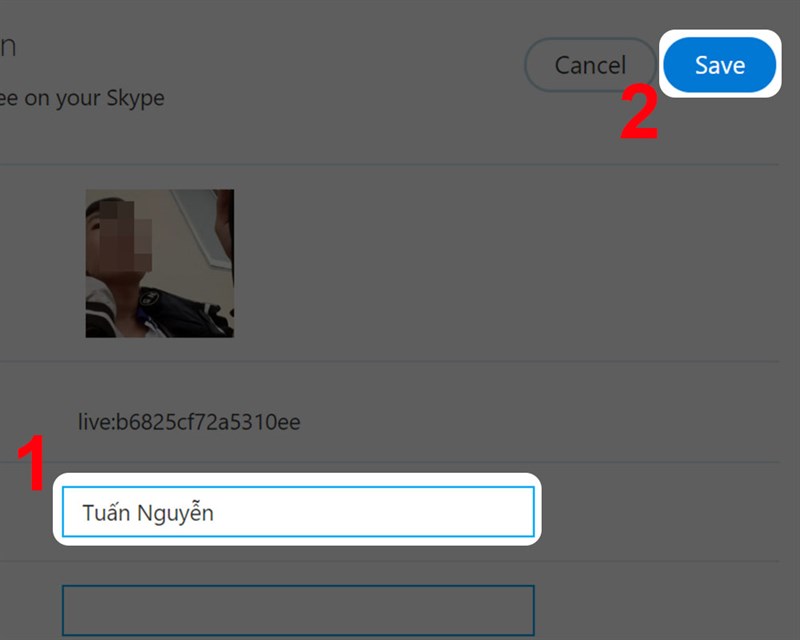Click the word Tuấn in the name field

106,512
